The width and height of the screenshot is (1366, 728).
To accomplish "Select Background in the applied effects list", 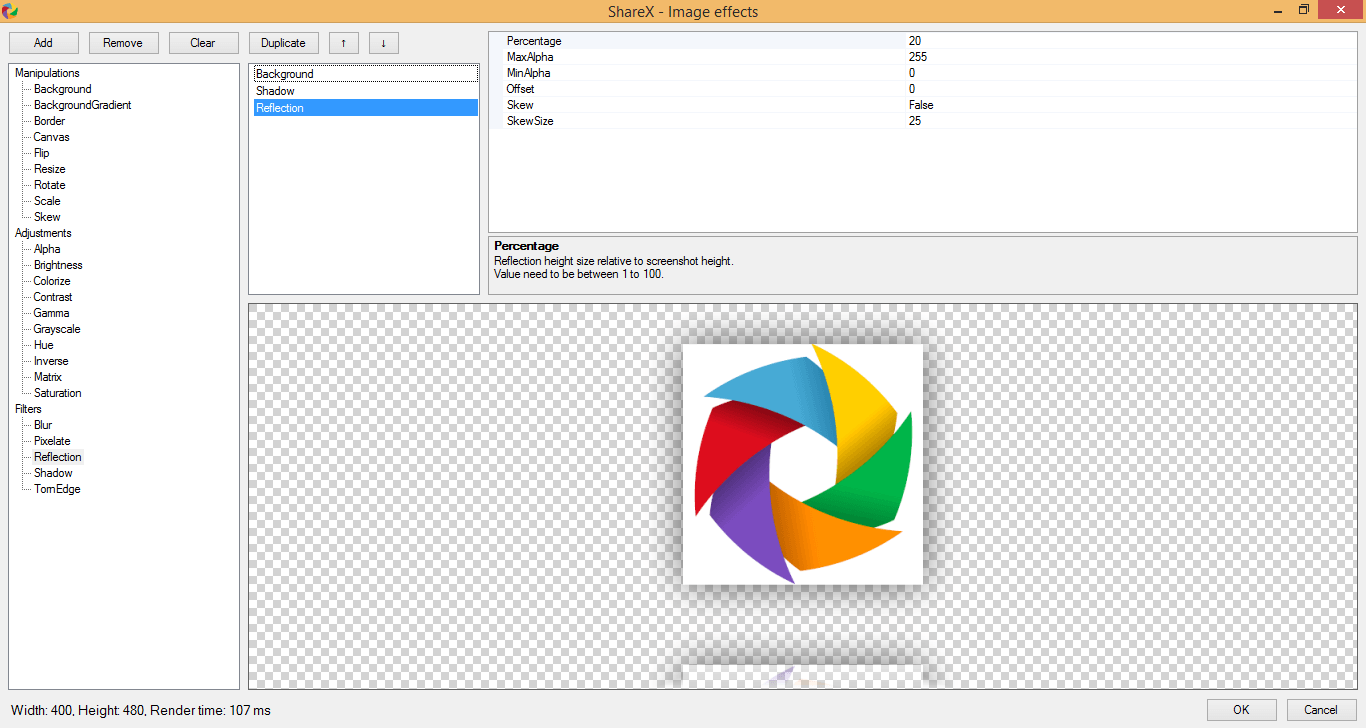I will (365, 74).
